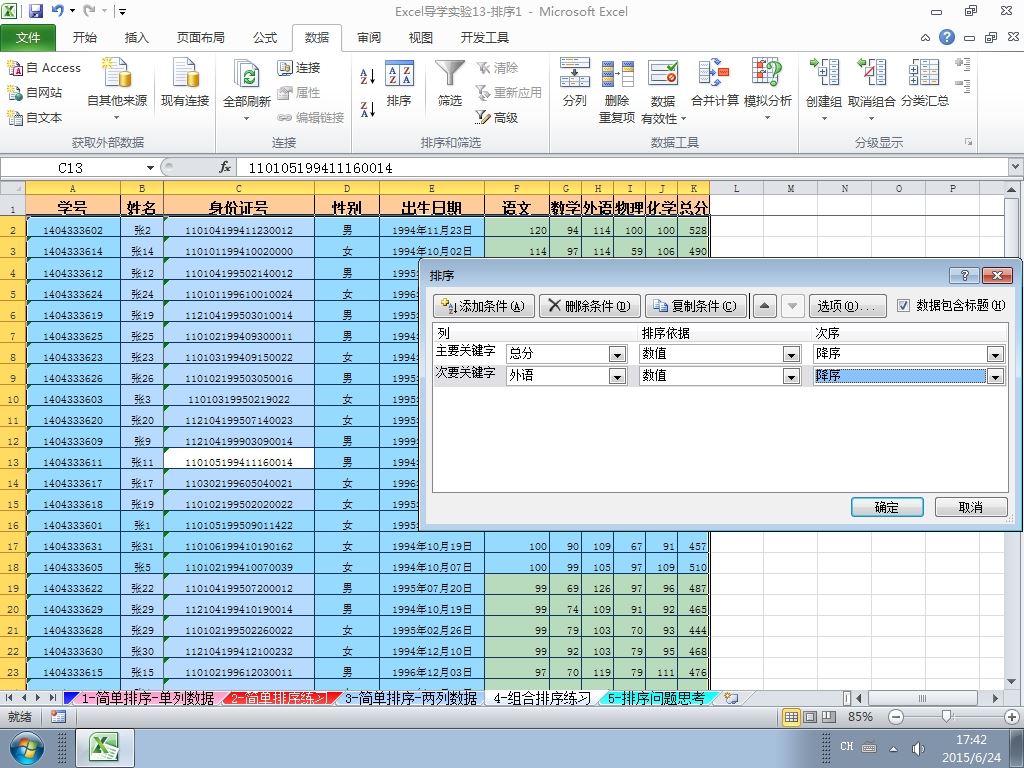This screenshot has width=1024, height=768.
Task: Switch to the 开始 ribbon tab
Action: click(x=85, y=38)
